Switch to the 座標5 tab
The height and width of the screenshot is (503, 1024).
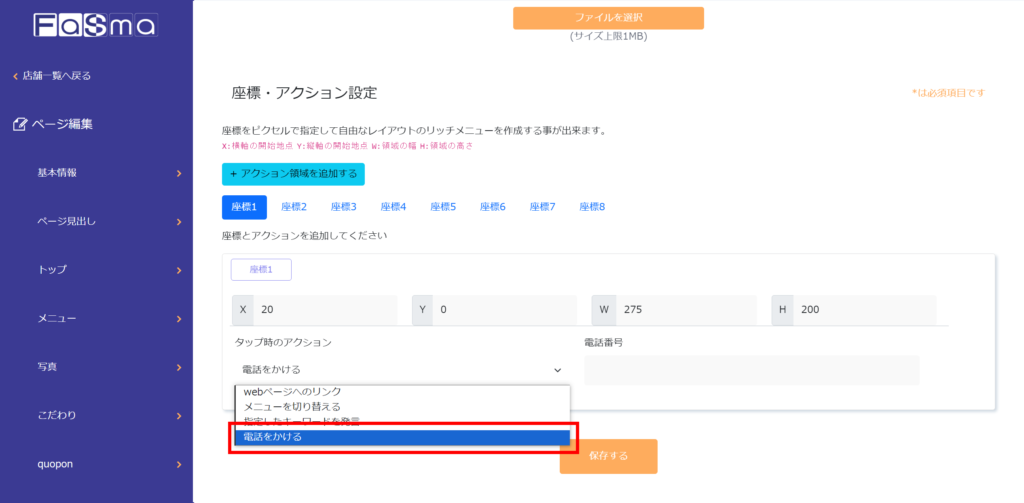click(x=443, y=207)
